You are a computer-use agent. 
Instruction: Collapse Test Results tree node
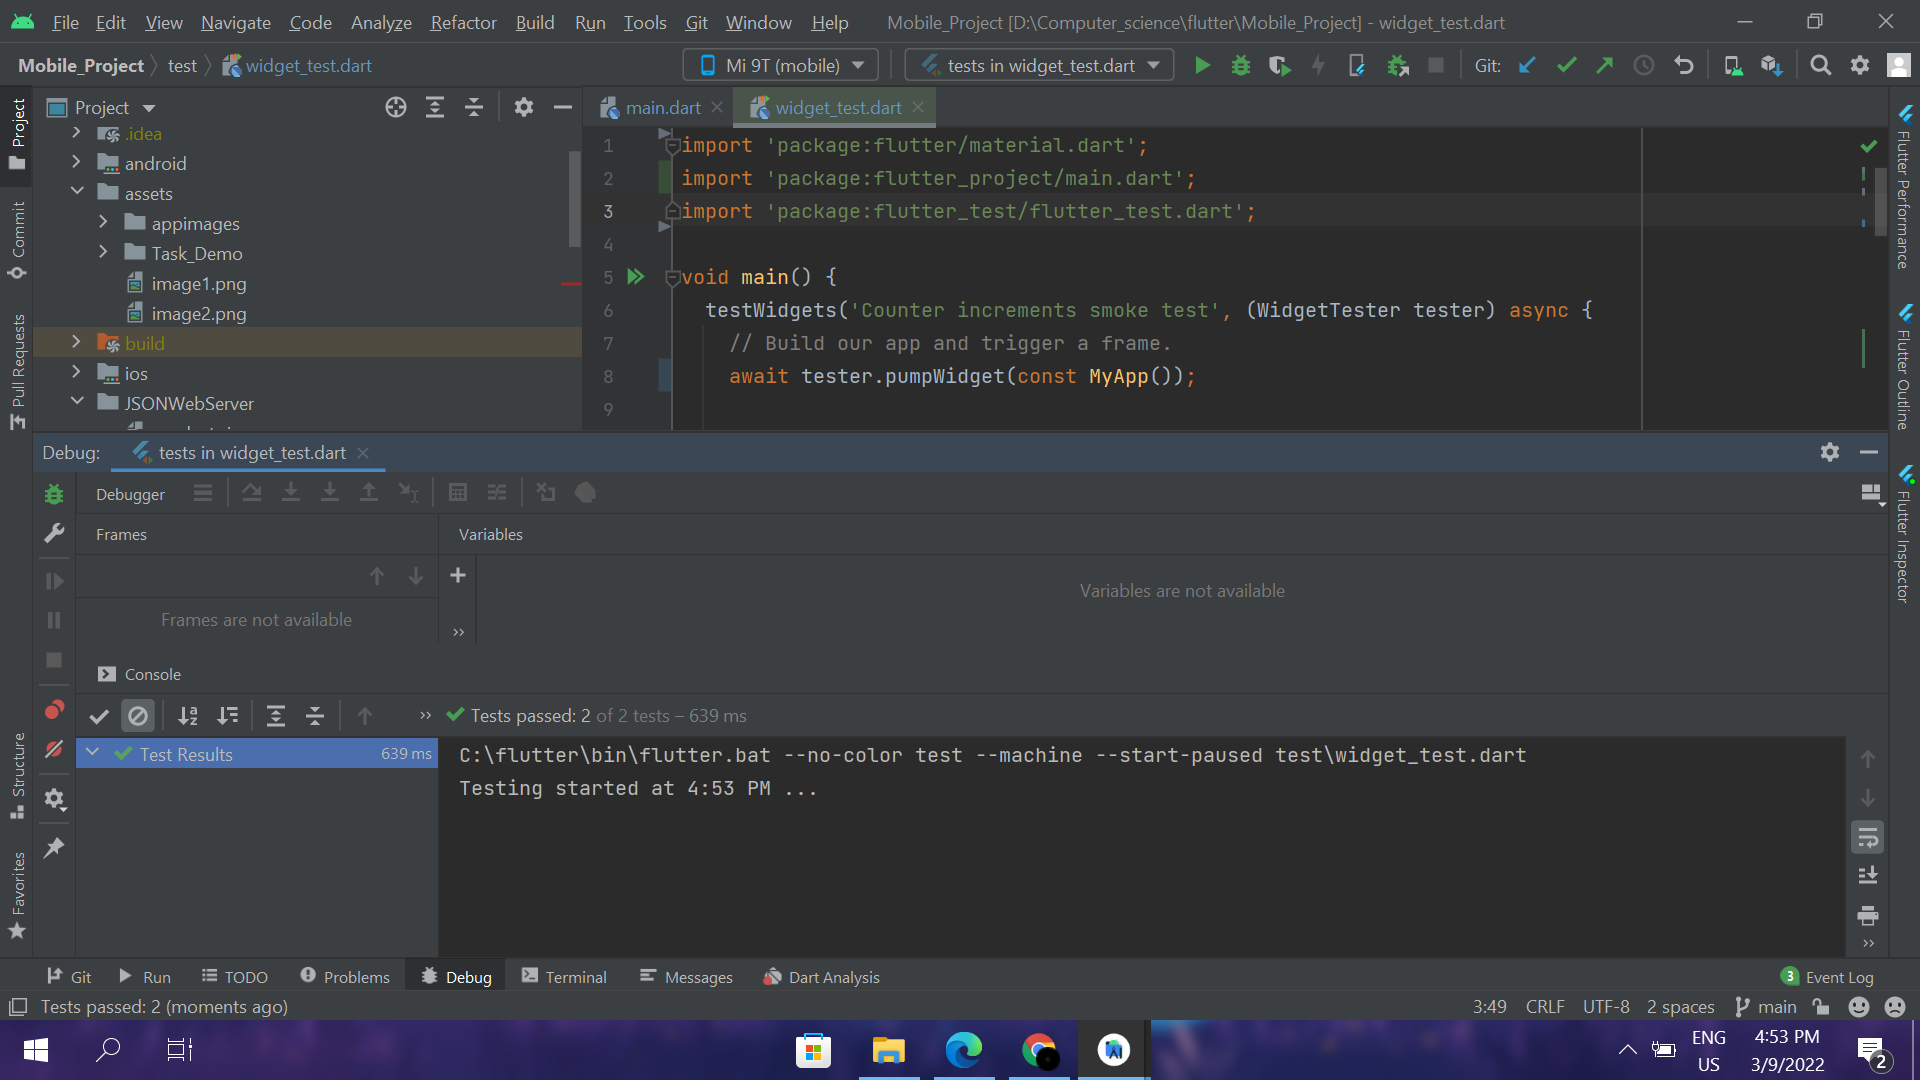(x=92, y=753)
